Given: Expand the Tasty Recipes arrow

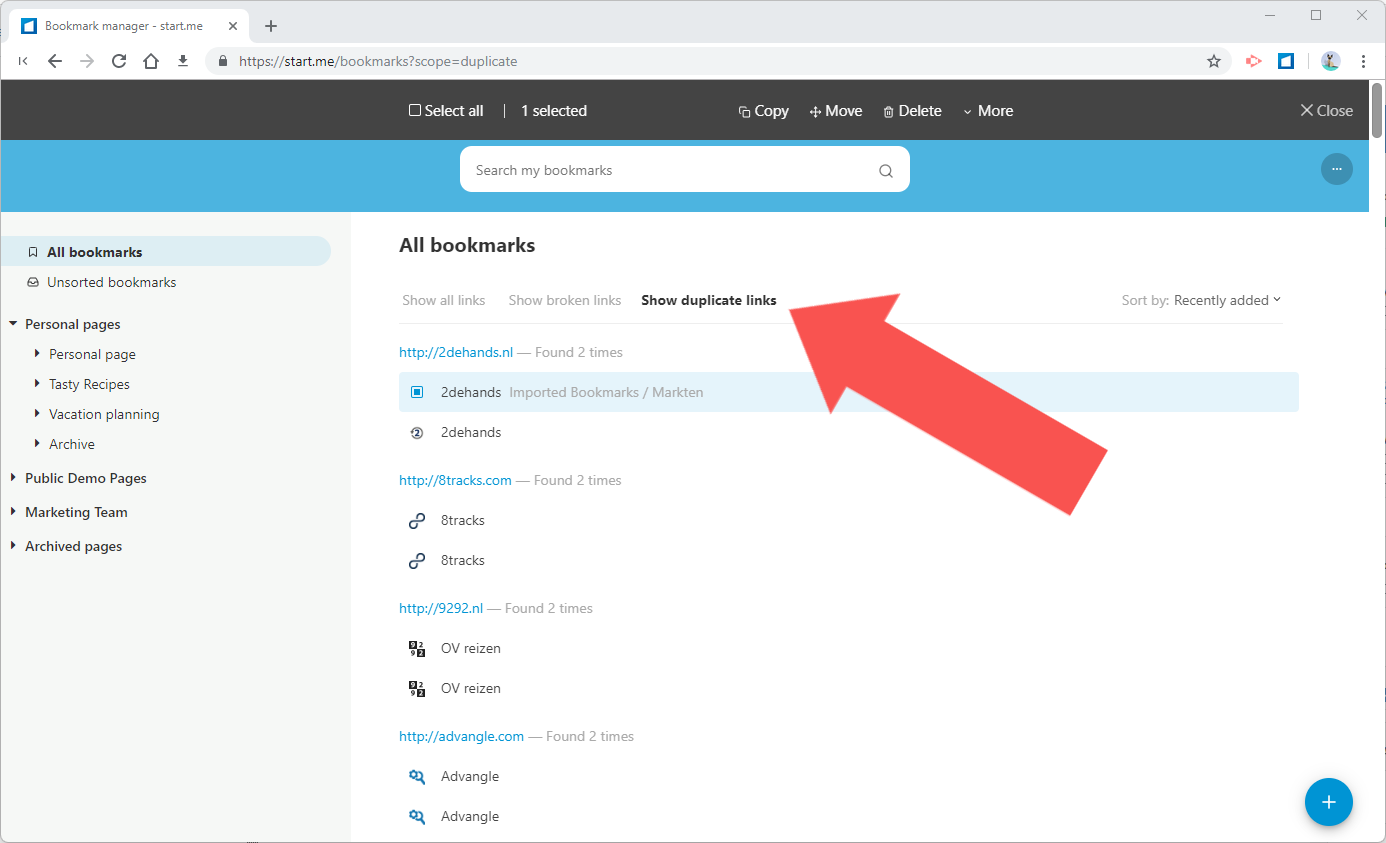Looking at the screenshot, I should point(37,384).
